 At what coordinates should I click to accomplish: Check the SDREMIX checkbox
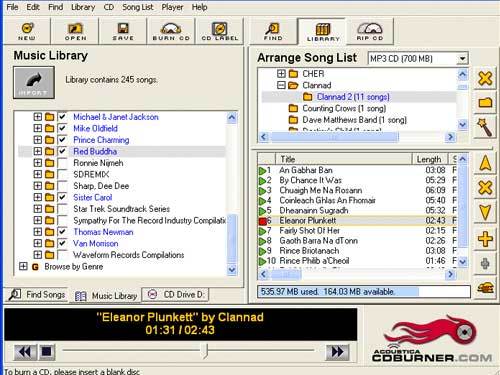[x=62, y=174]
